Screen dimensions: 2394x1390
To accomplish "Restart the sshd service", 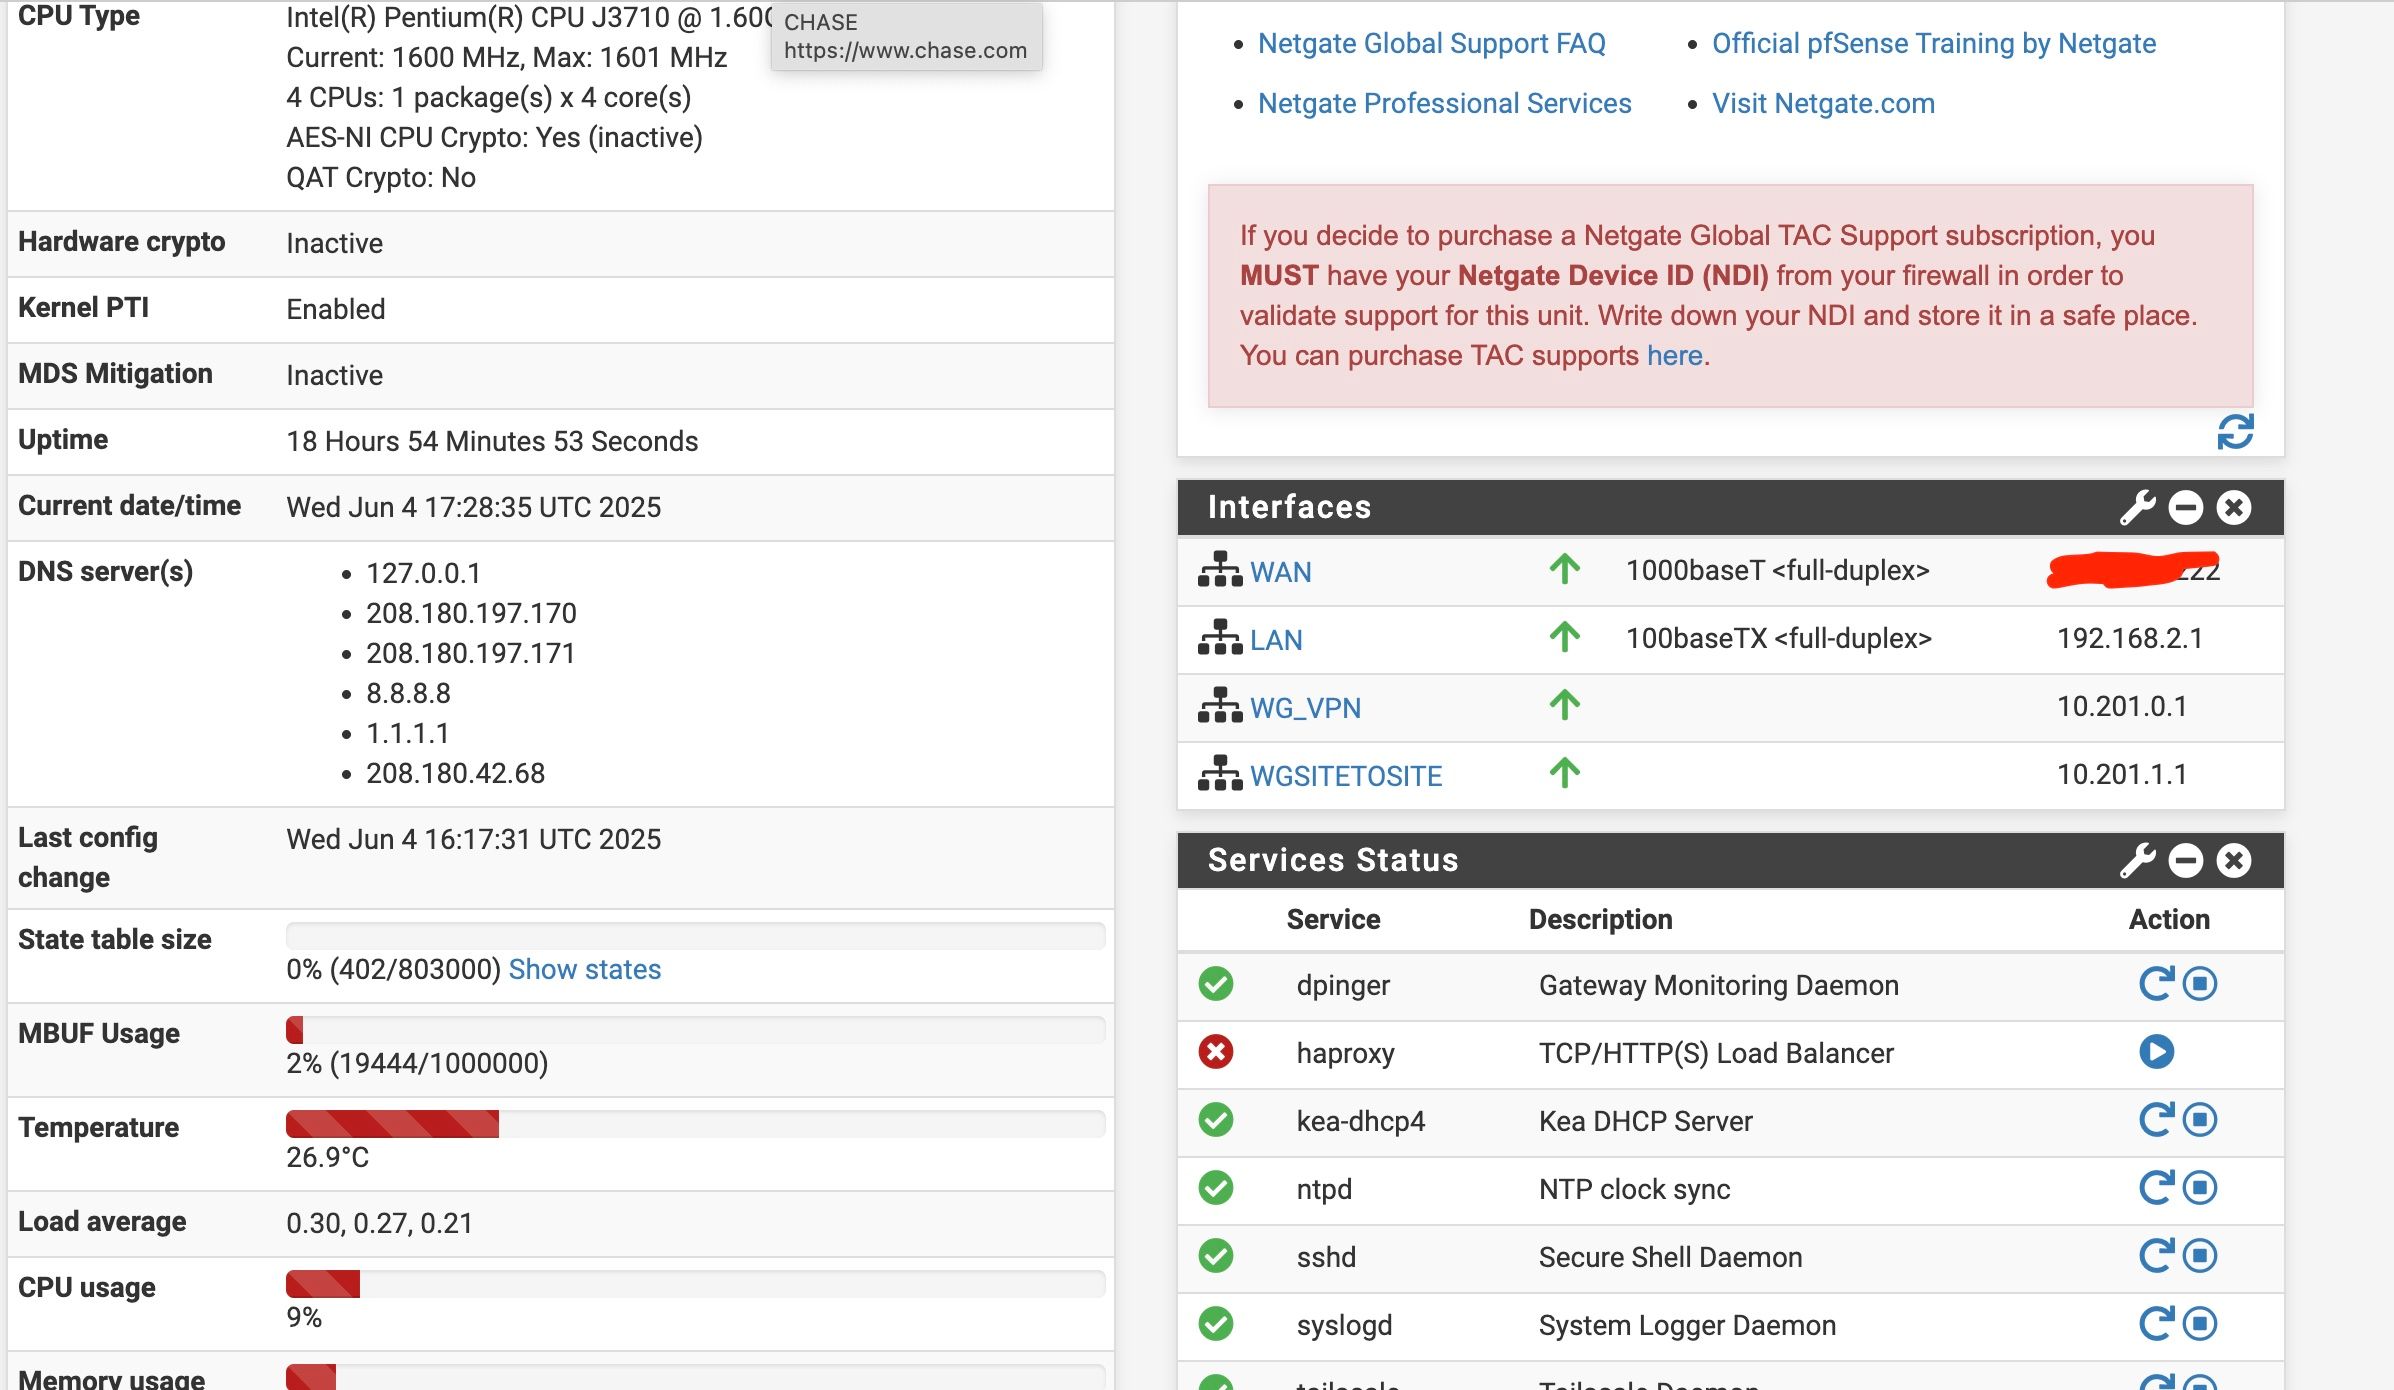I will tap(2155, 1256).
